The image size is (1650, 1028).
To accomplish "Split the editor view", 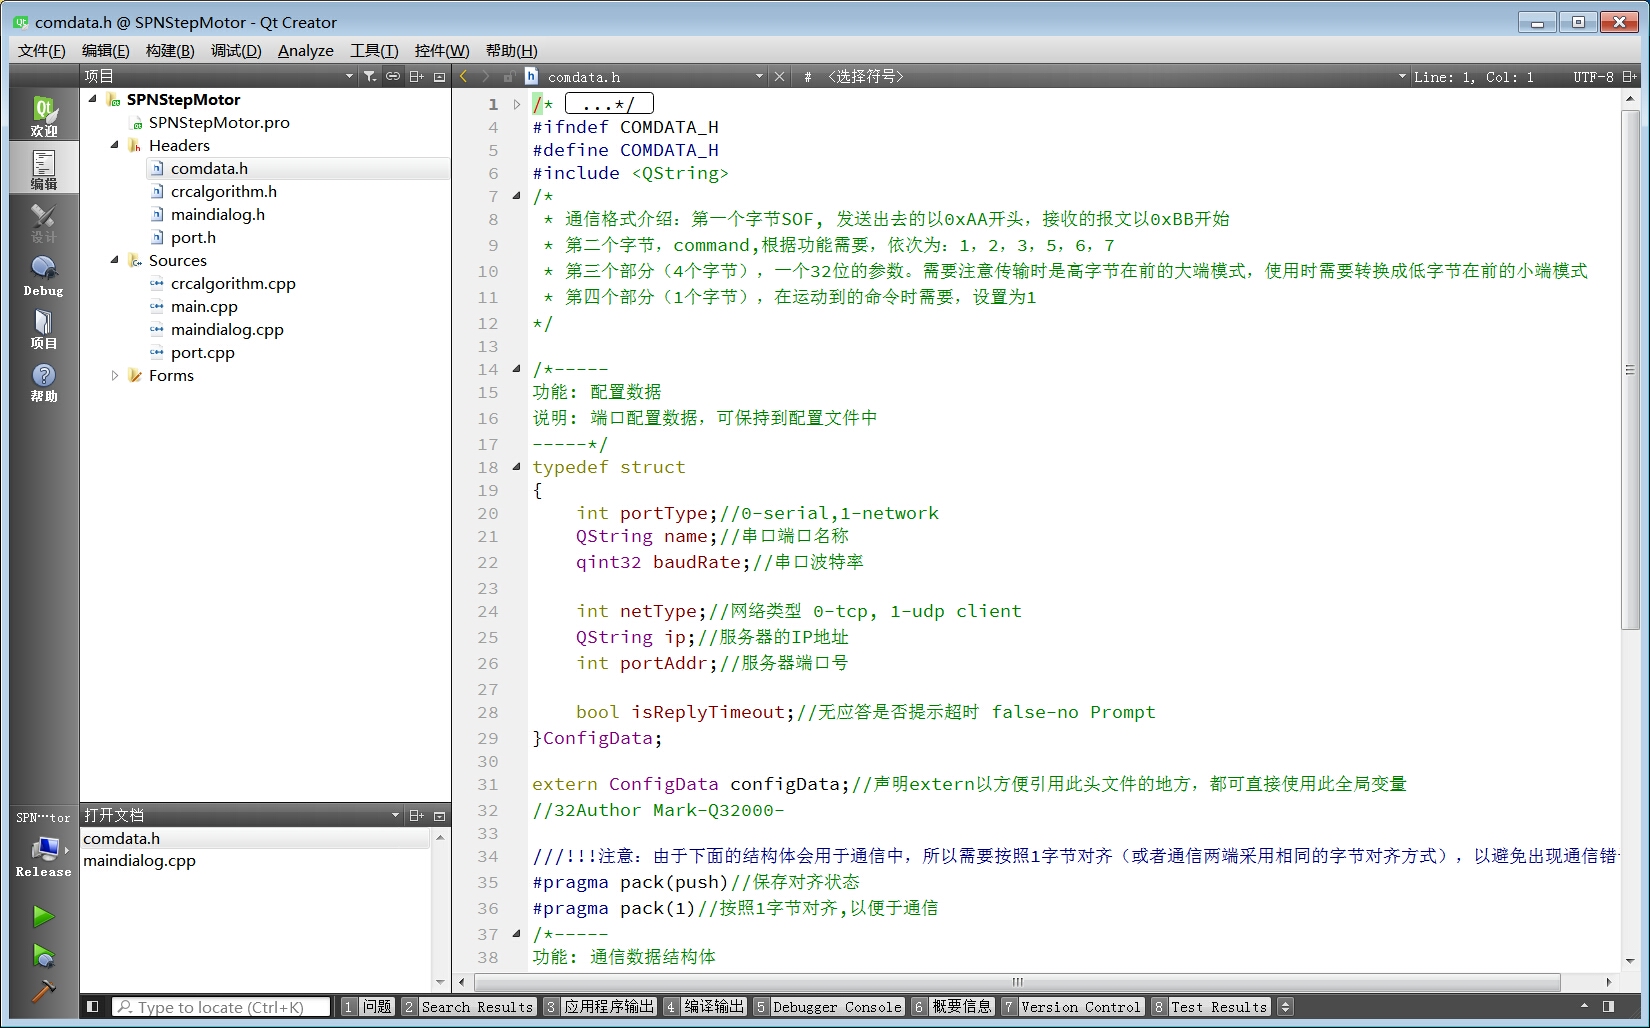I will pos(1630,77).
